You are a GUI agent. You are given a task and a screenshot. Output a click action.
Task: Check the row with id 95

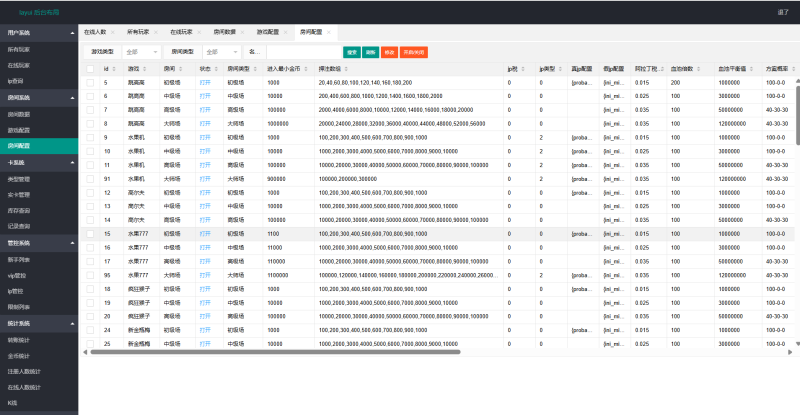coord(90,275)
